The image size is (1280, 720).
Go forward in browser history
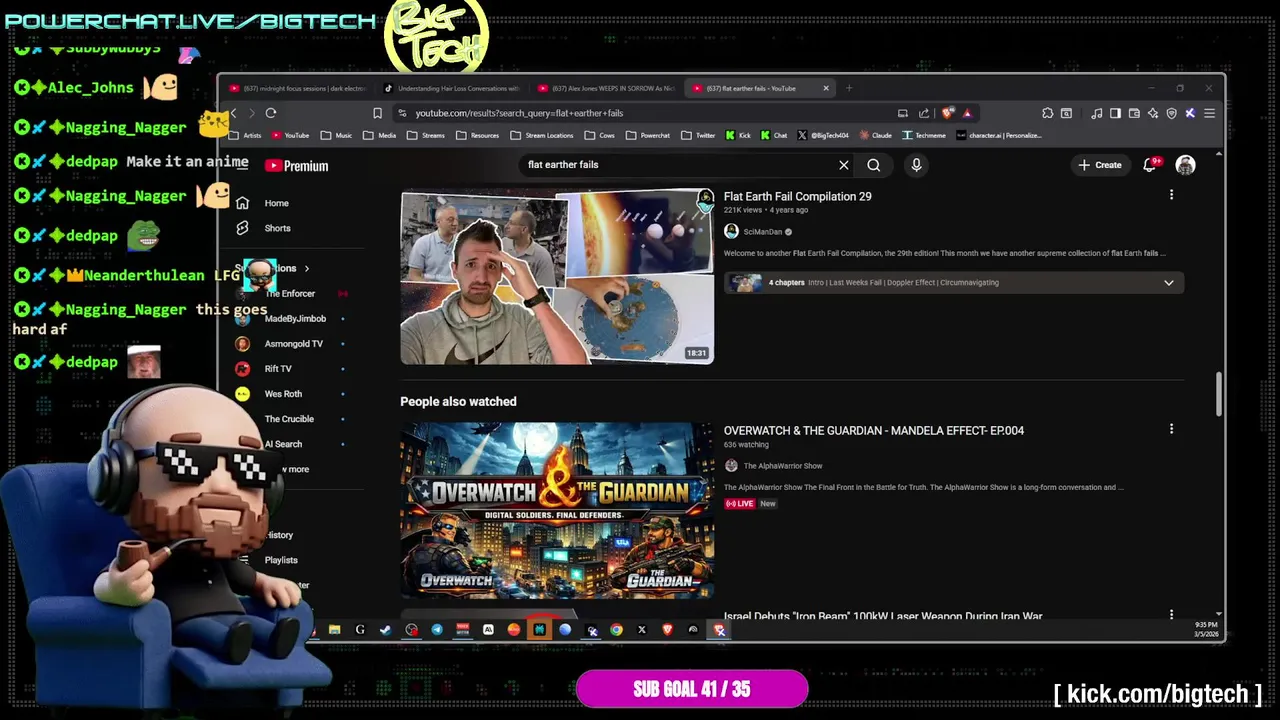(251, 113)
